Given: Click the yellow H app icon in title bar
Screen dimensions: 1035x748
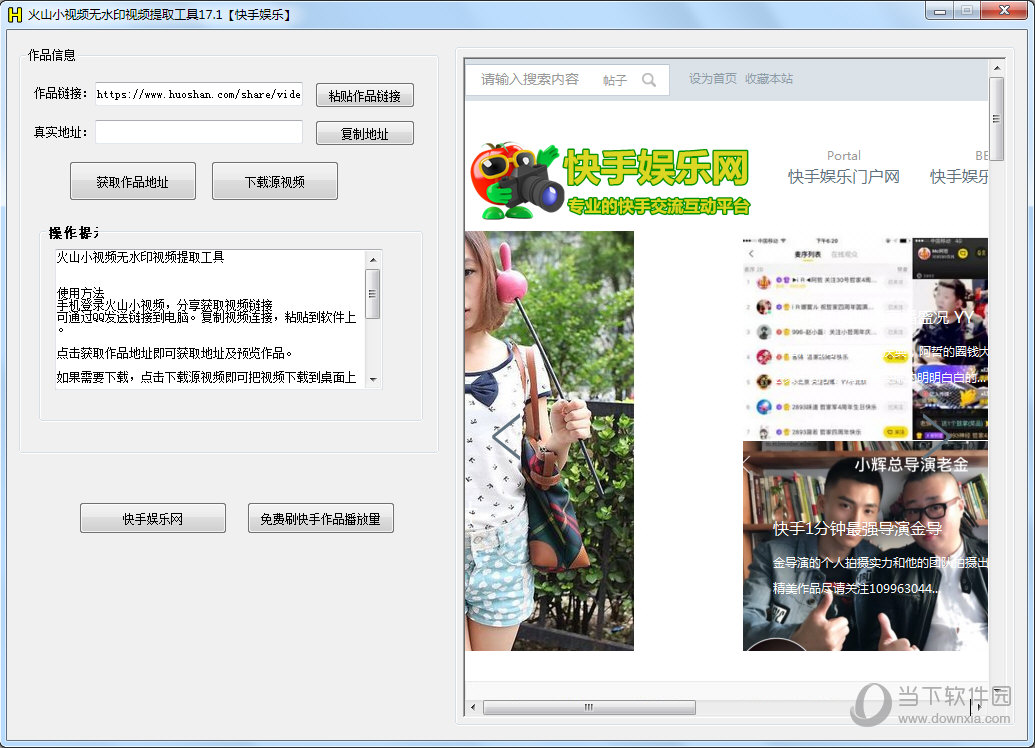Looking at the screenshot, I should [x=15, y=15].
